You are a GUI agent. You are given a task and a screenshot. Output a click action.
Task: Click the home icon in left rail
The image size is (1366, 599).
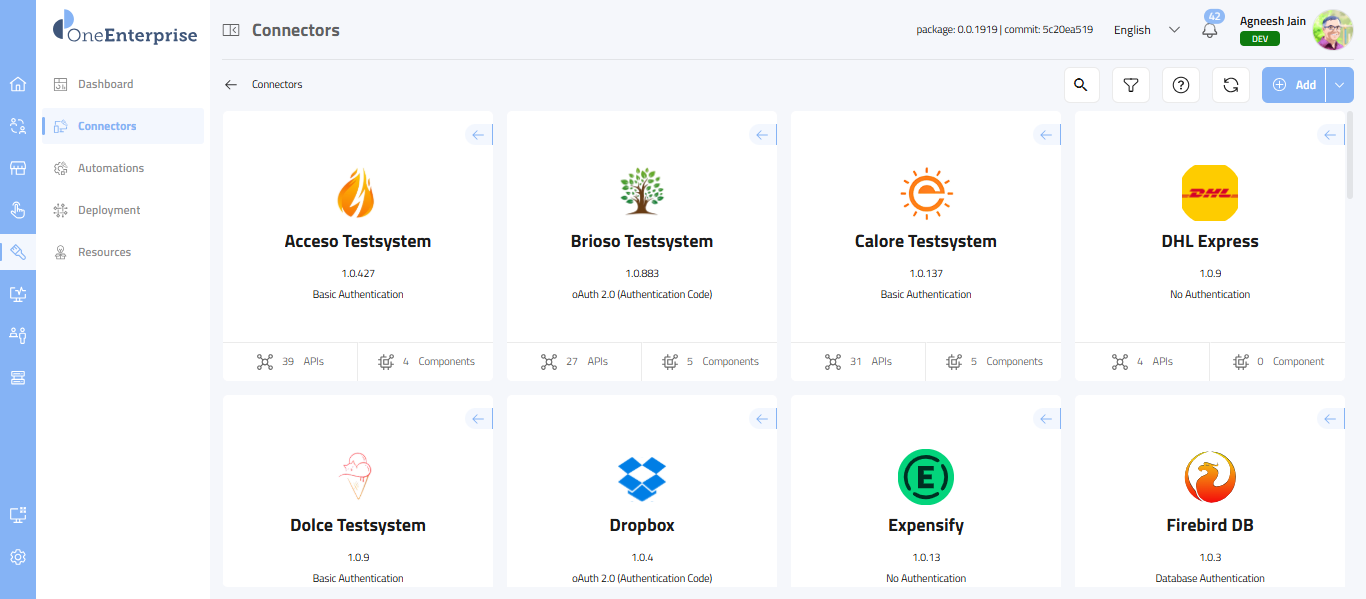click(18, 84)
